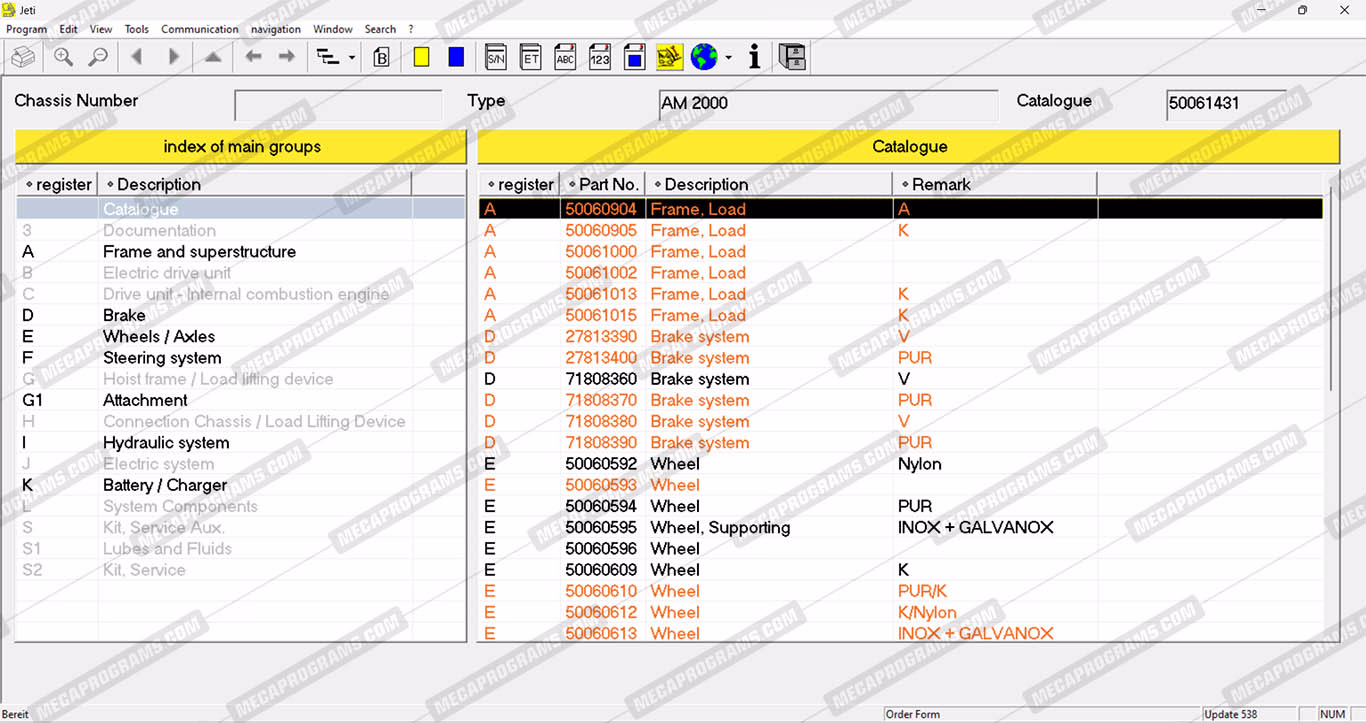The image size is (1366, 723).
Task: Select part 50060595 Wheel, Supporting row
Action: [720, 528]
